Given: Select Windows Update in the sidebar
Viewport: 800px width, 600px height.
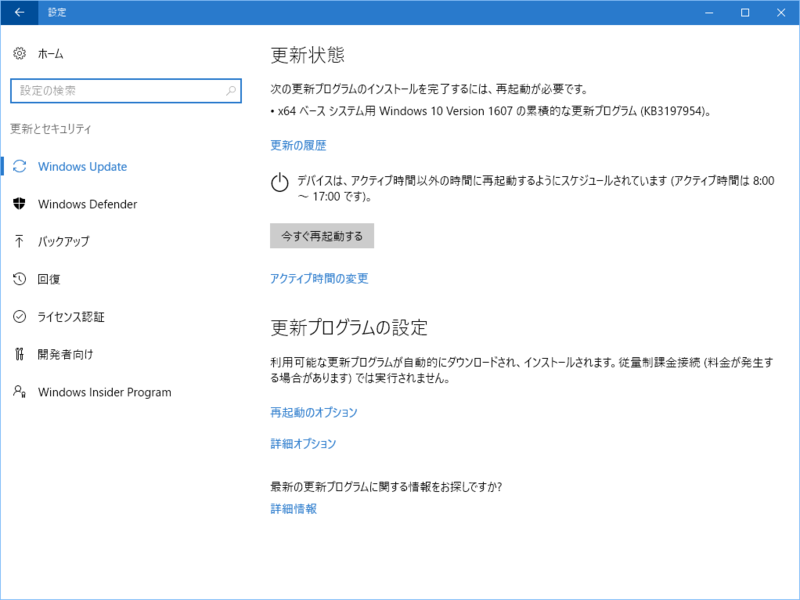Looking at the screenshot, I should (82, 166).
